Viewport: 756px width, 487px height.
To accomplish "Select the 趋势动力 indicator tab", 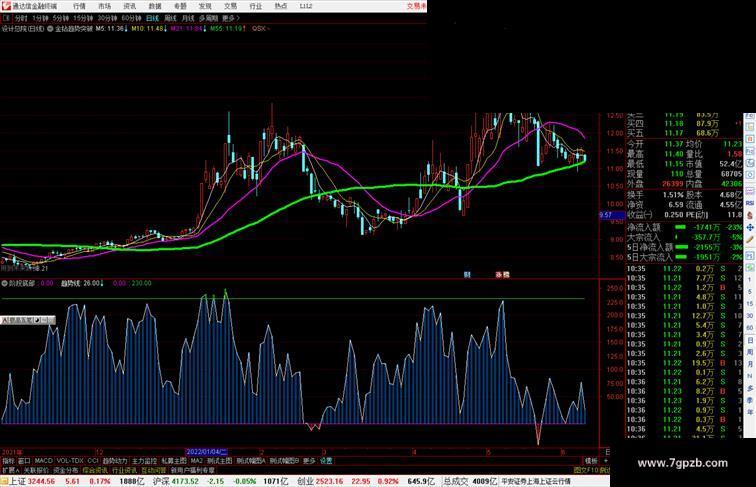I will click(115, 461).
